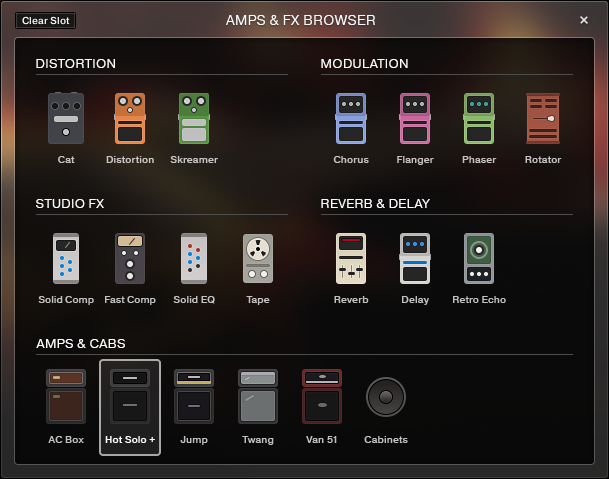The image size is (609, 479).
Task: Add the Solid Comp compressor
Action: [66, 260]
